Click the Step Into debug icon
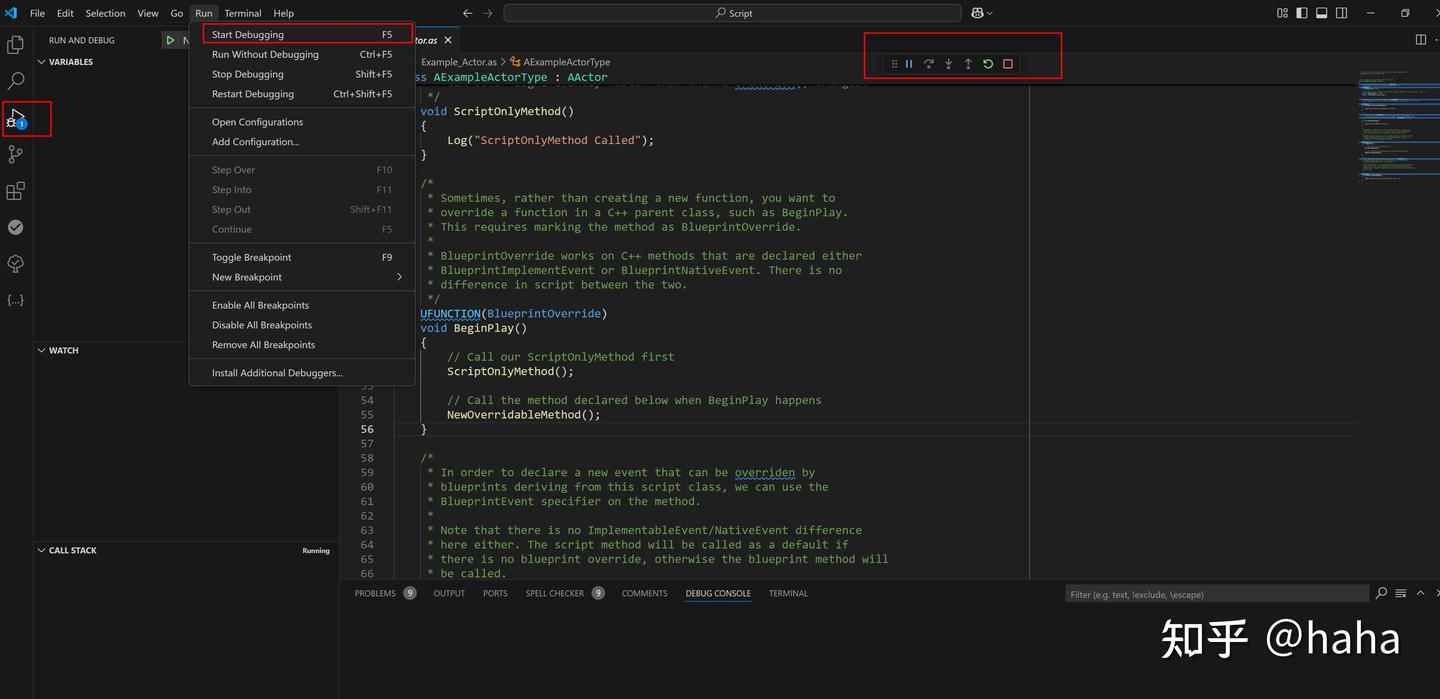 click(x=948, y=63)
